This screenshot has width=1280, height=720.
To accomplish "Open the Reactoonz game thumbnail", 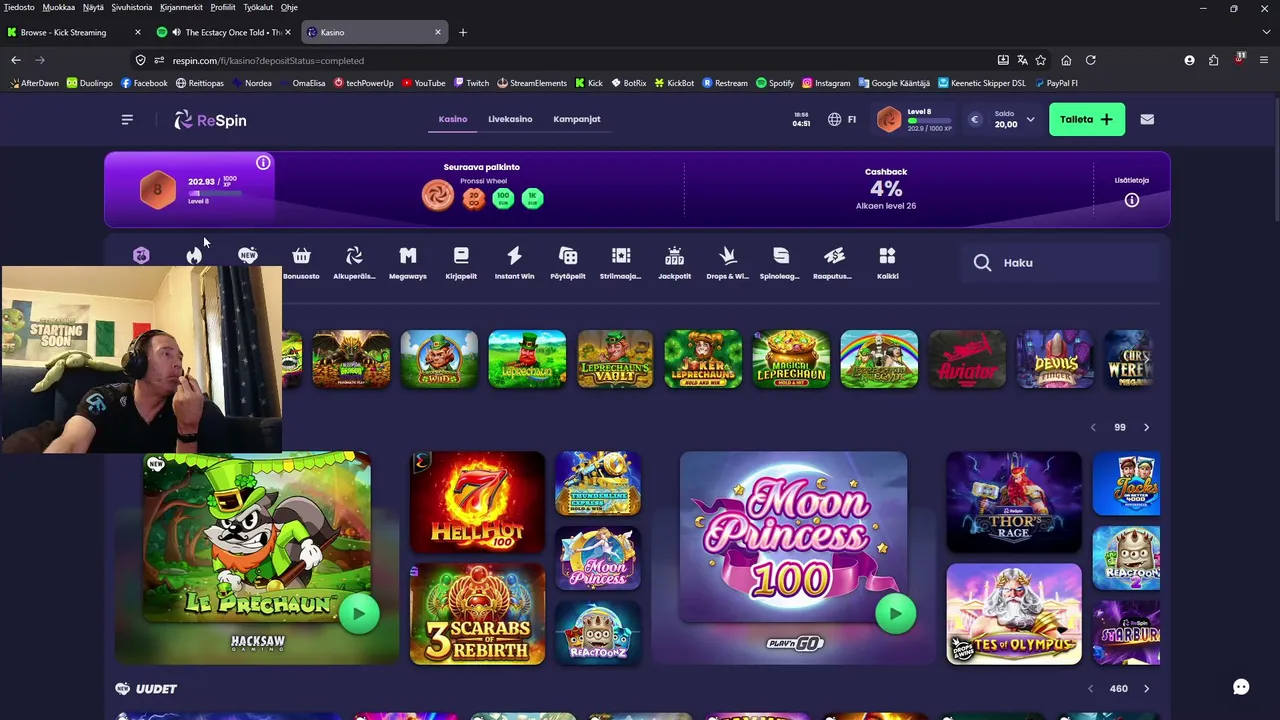I will [x=598, y=632].
